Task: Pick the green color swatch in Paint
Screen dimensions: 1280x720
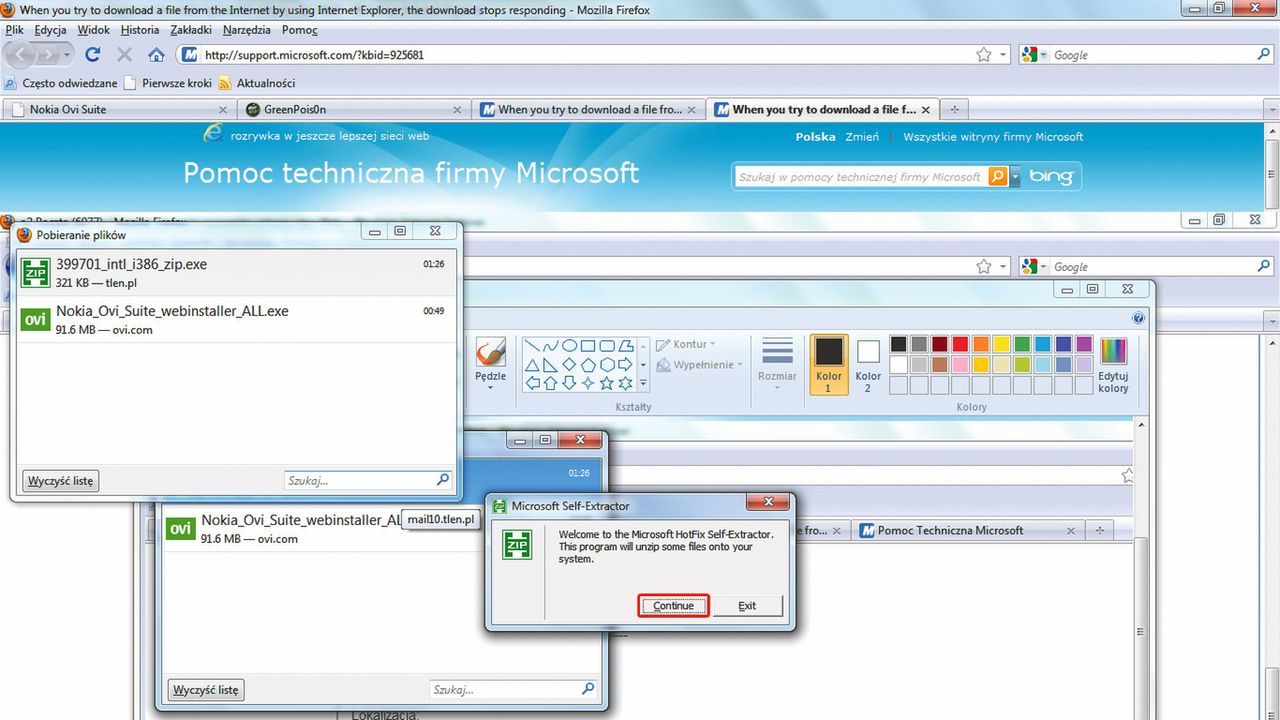Action: 1022,344
